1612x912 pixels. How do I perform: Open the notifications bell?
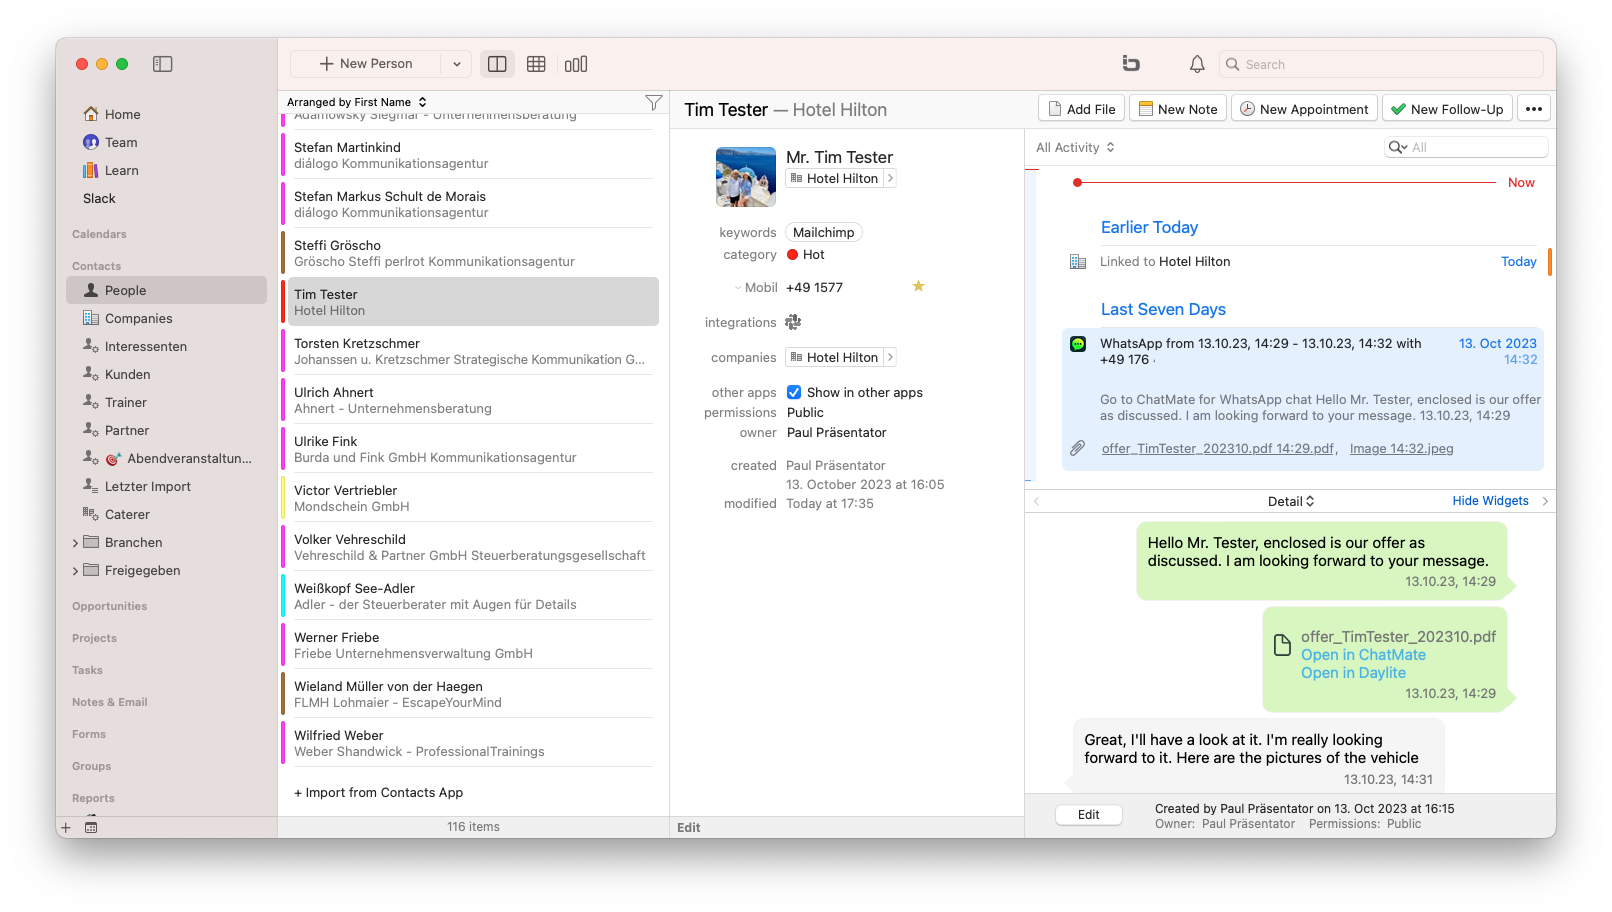(1197, 64)
